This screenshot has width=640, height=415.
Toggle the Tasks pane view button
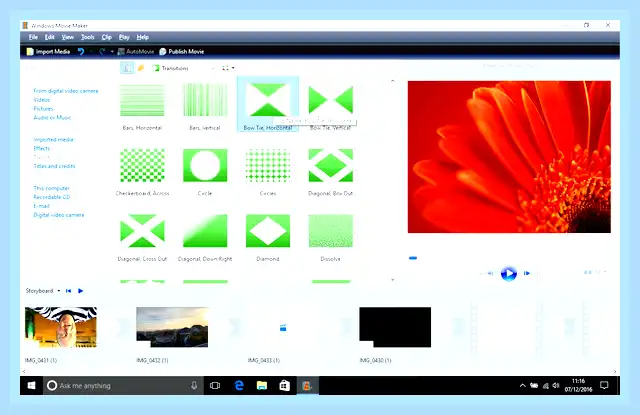point(127,68)
